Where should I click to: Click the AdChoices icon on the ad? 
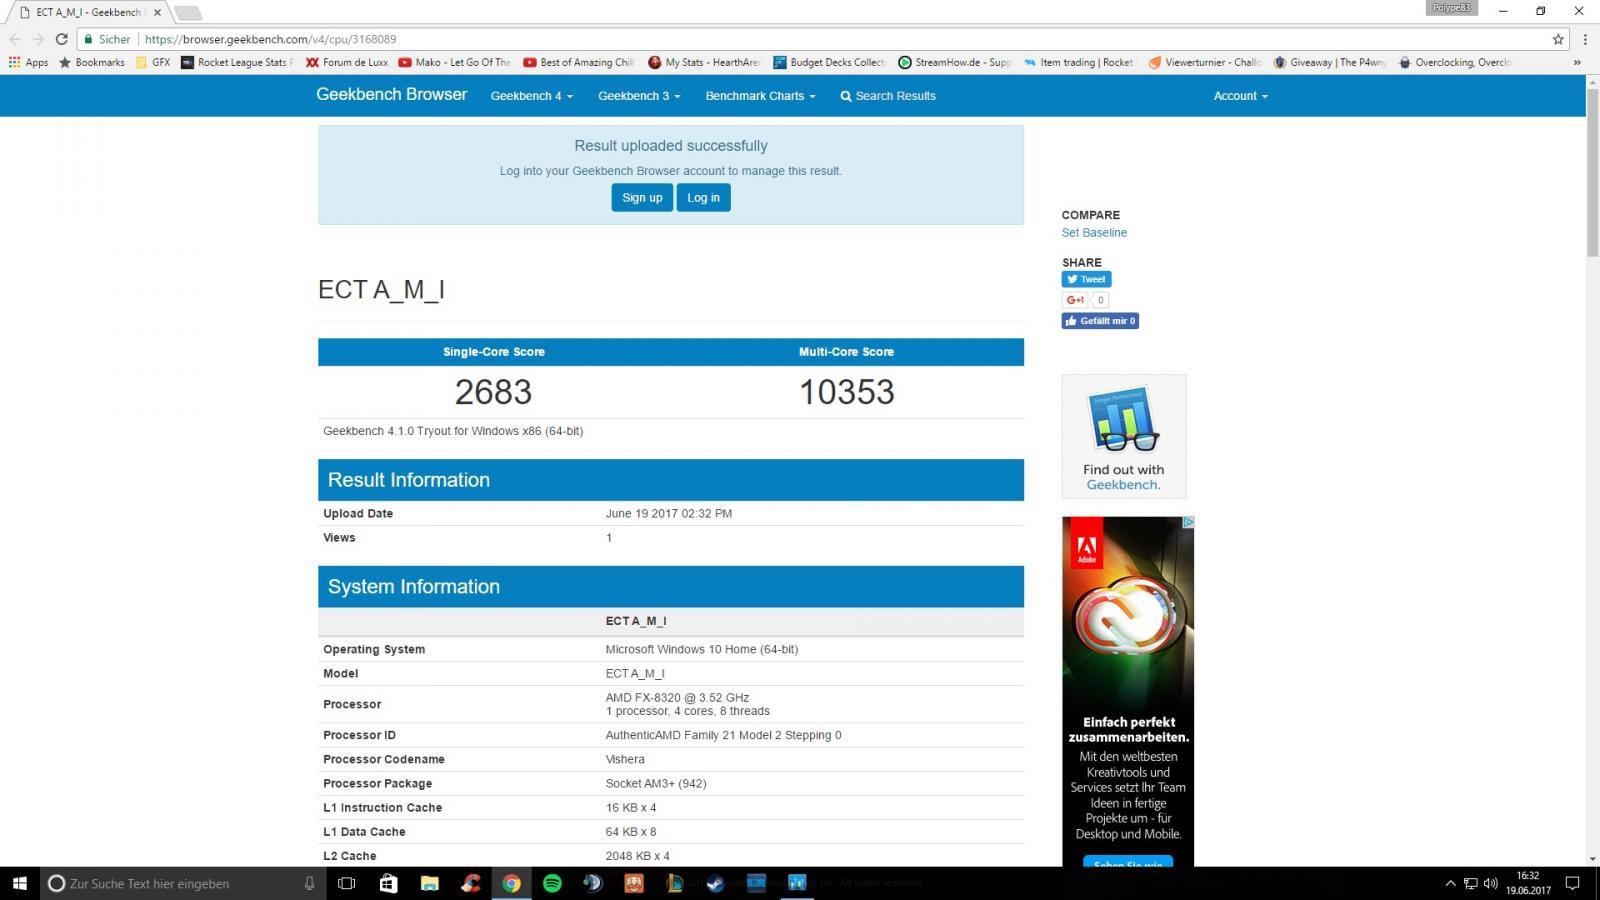(x=1188, y=522)
